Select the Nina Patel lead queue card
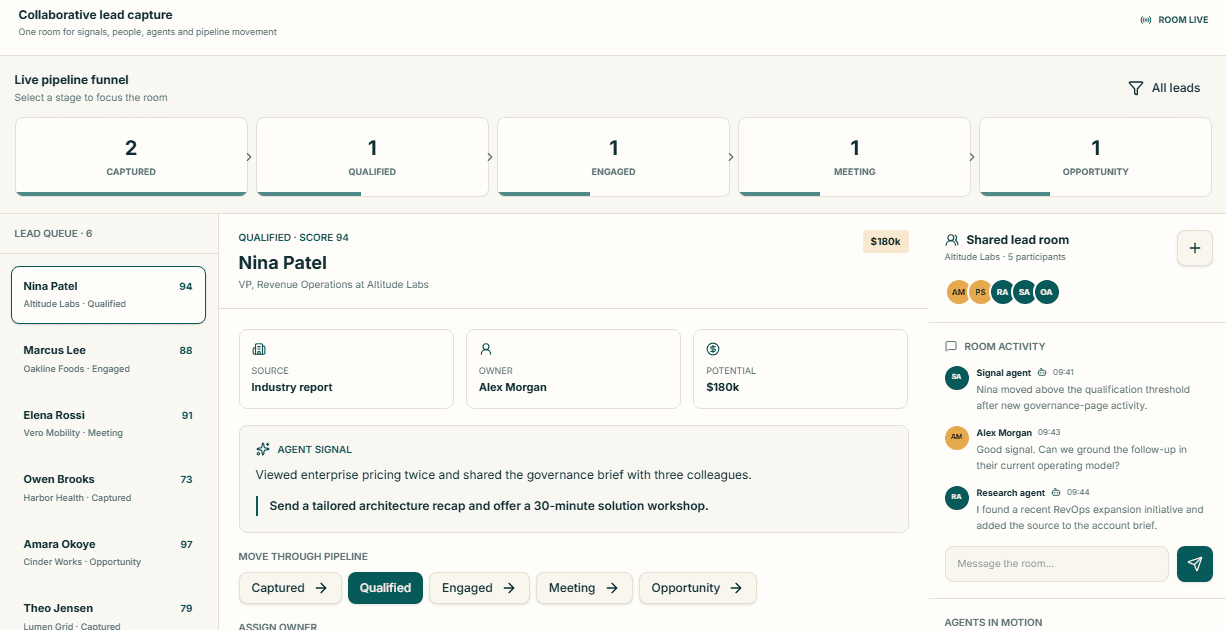The height and width of the screenshot is (630, 1226). point(108,295)
